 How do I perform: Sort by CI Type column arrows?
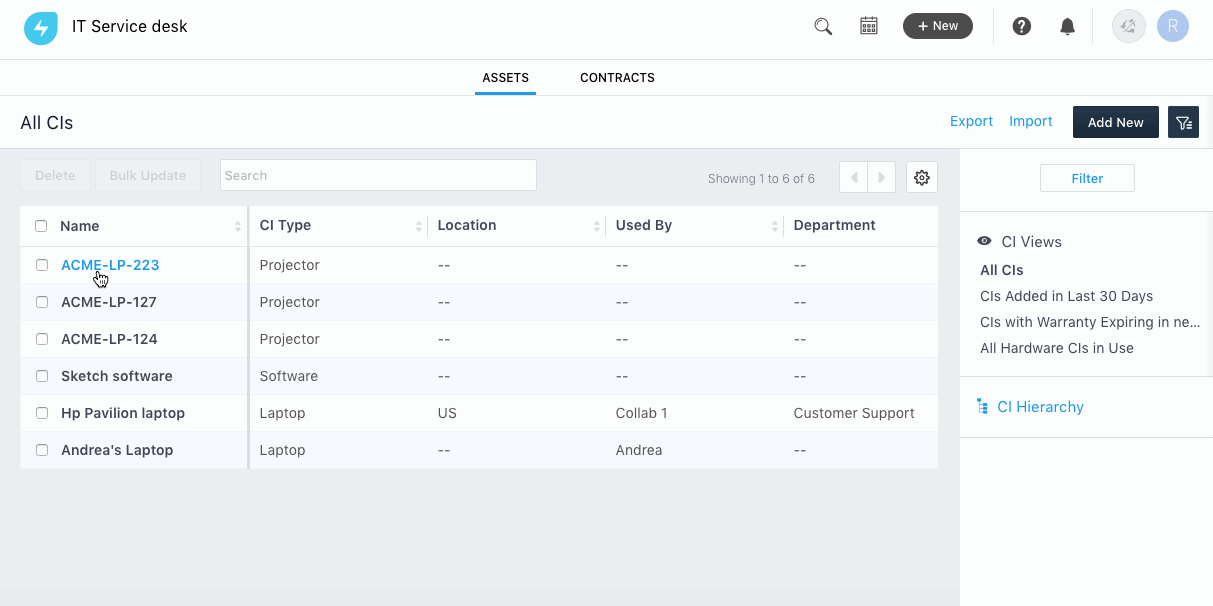click(x=418, y=226)
